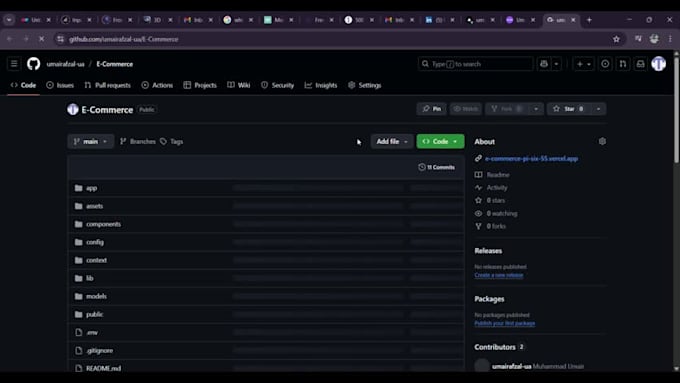
Task: Stop page loading with X button
Action: (42, 39)
